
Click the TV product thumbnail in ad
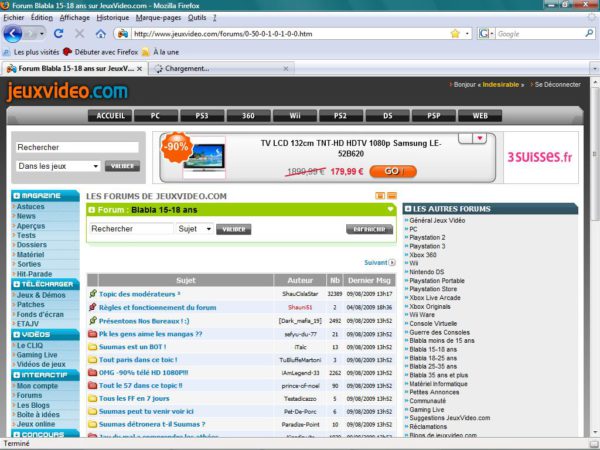tap(204, 157)
